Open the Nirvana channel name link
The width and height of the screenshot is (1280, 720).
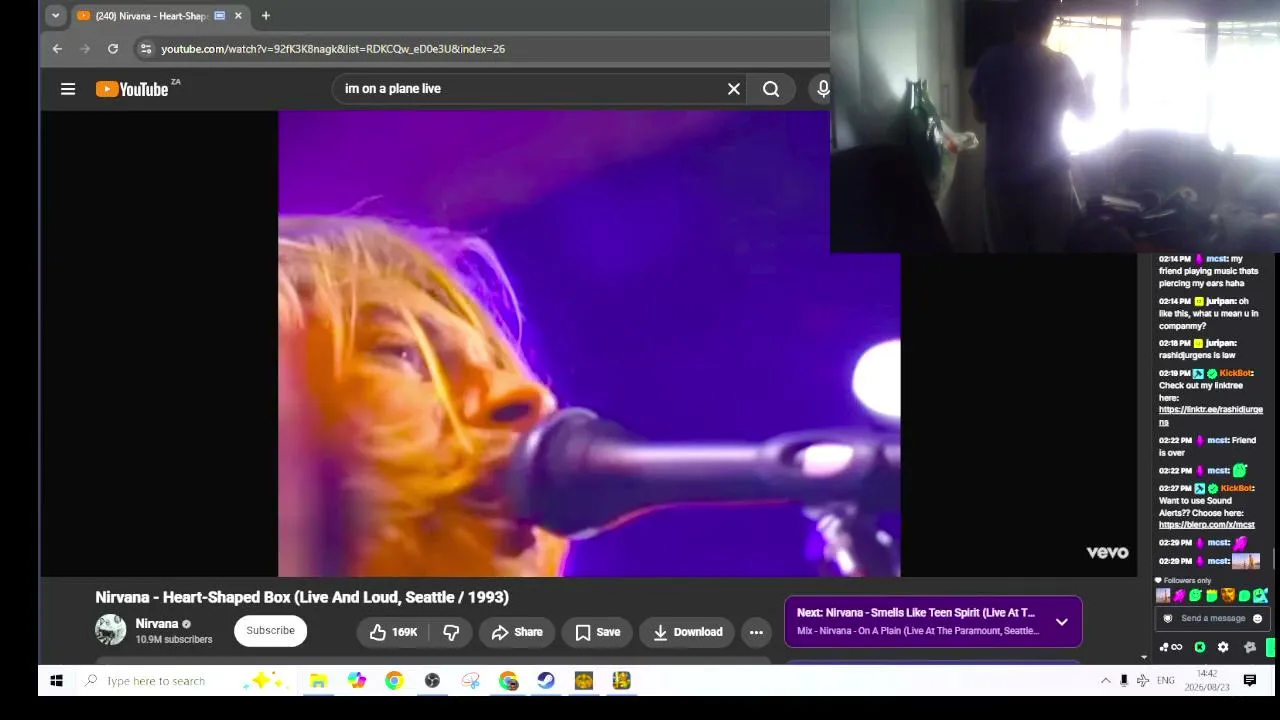(x=157, y=624)
